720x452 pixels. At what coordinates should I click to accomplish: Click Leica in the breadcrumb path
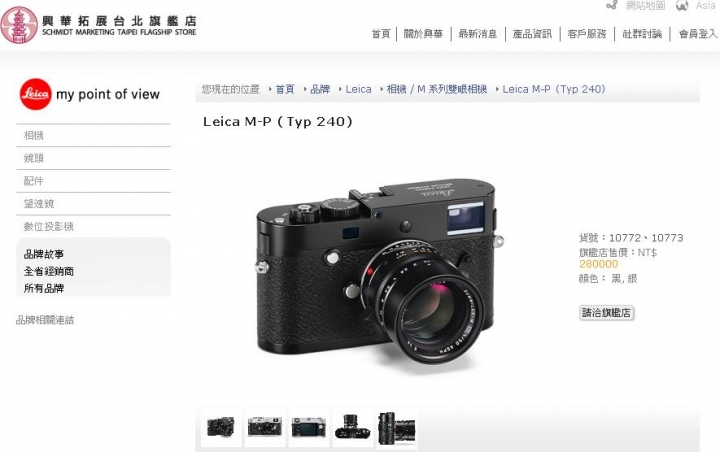[x=358, y=89]
